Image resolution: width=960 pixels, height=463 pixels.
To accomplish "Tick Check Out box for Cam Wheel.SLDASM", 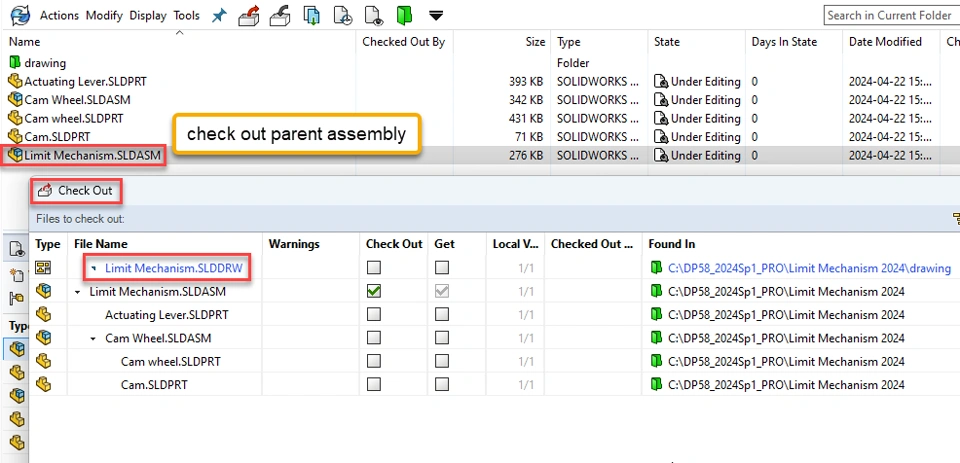I will [373, 337].
